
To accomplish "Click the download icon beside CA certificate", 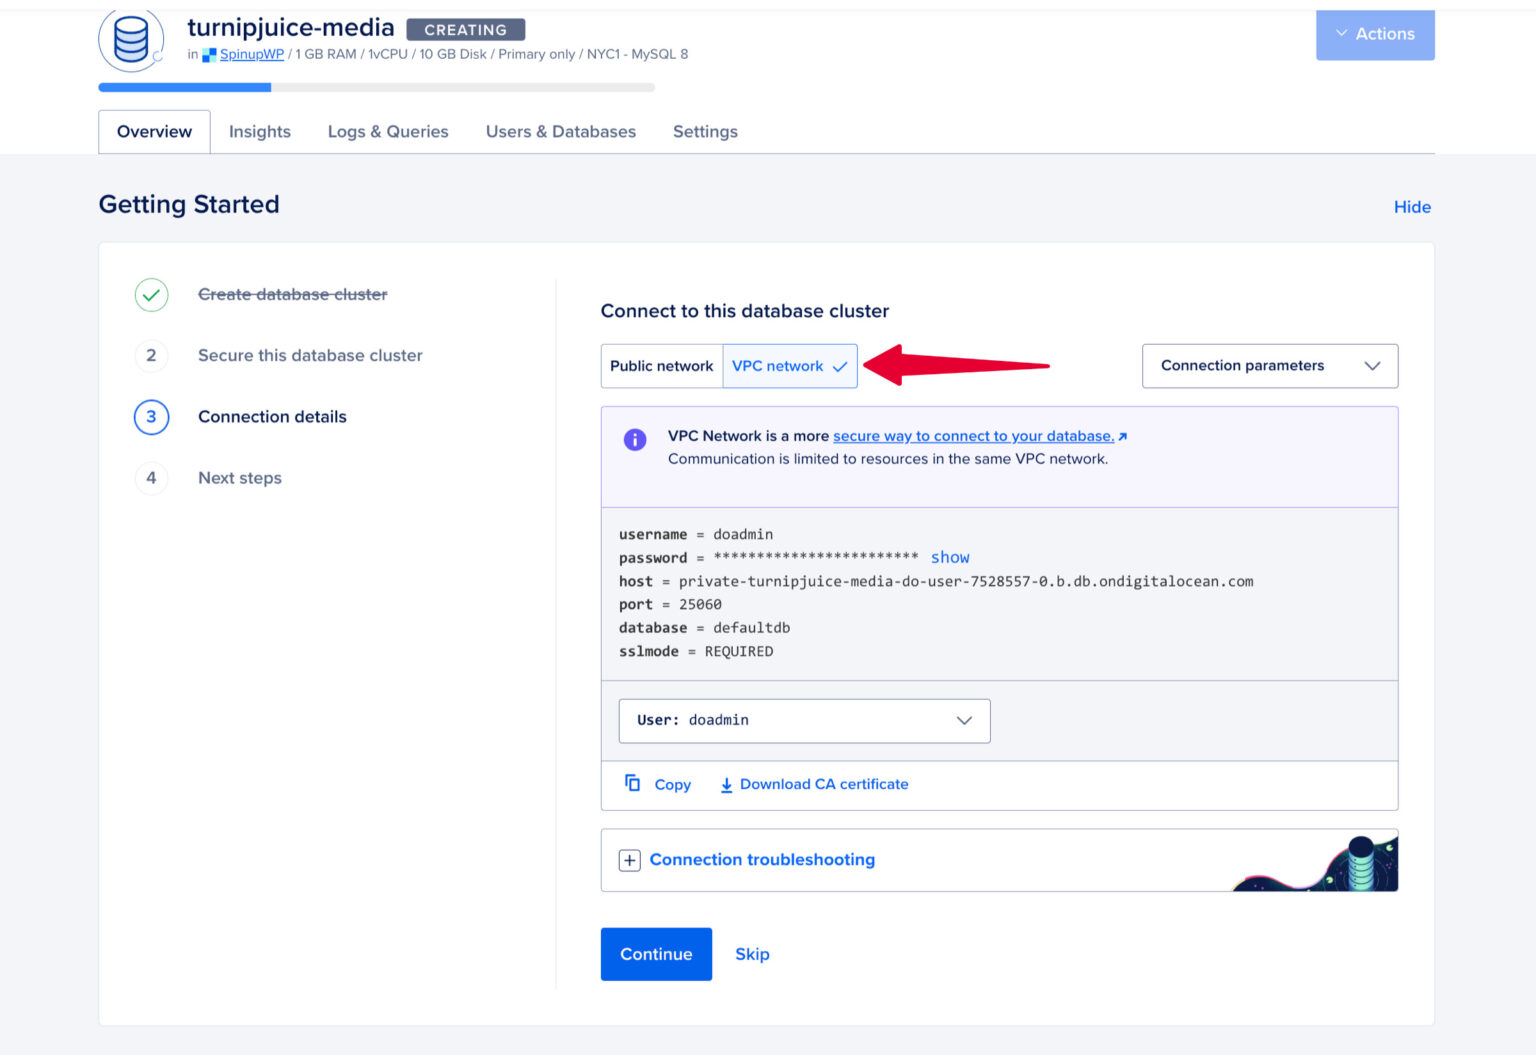I will pyautogui.click(x=727, y=784).
